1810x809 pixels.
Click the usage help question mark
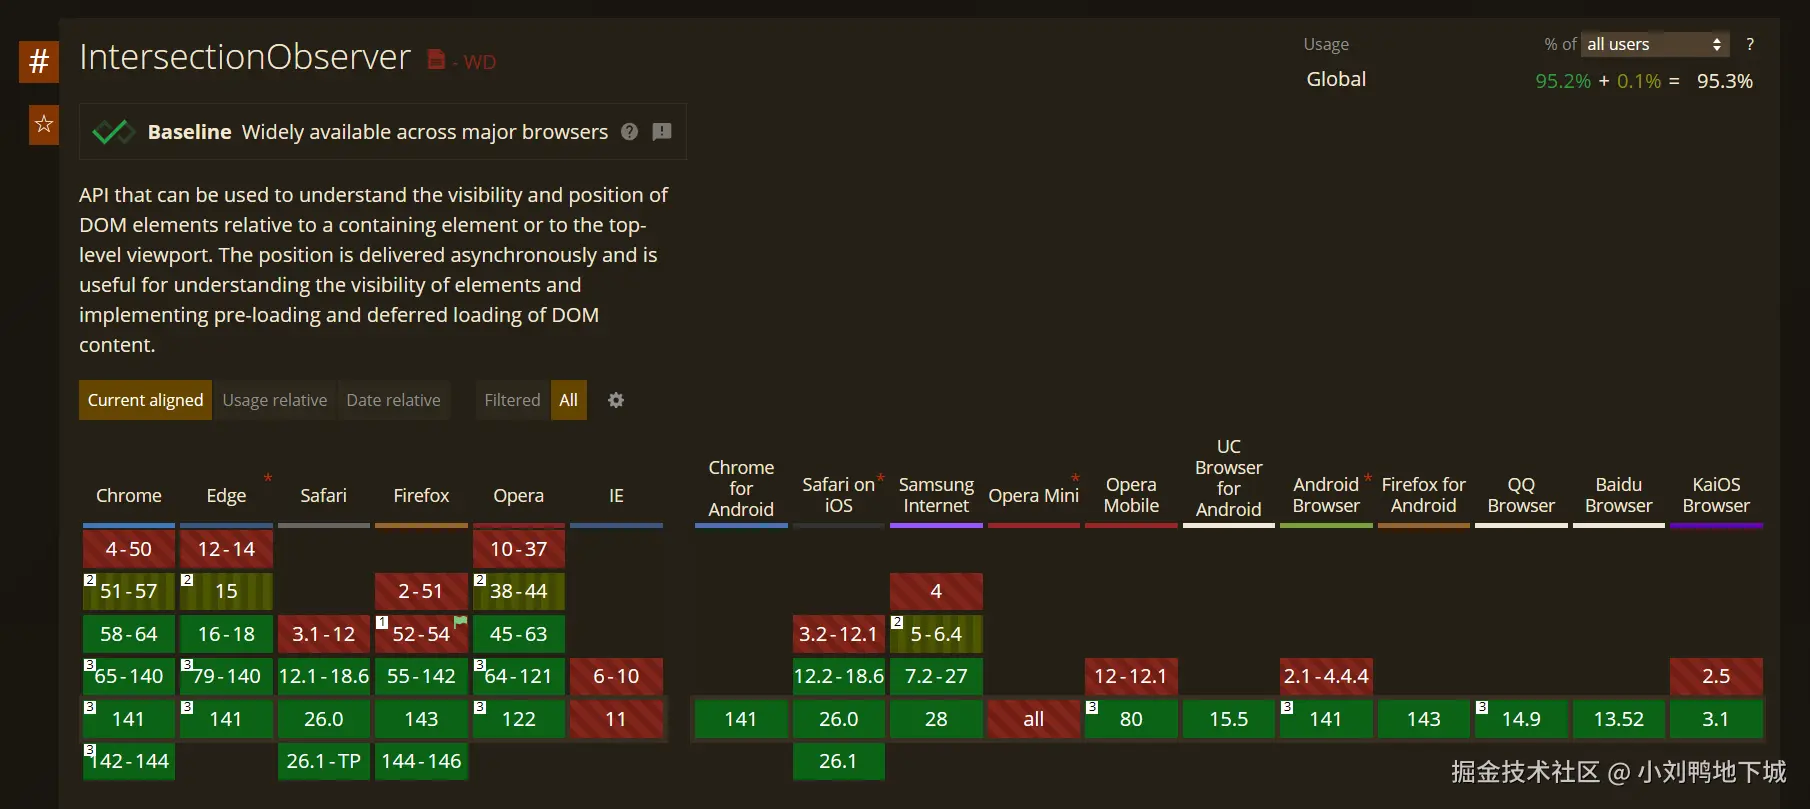click(1750, 44)
